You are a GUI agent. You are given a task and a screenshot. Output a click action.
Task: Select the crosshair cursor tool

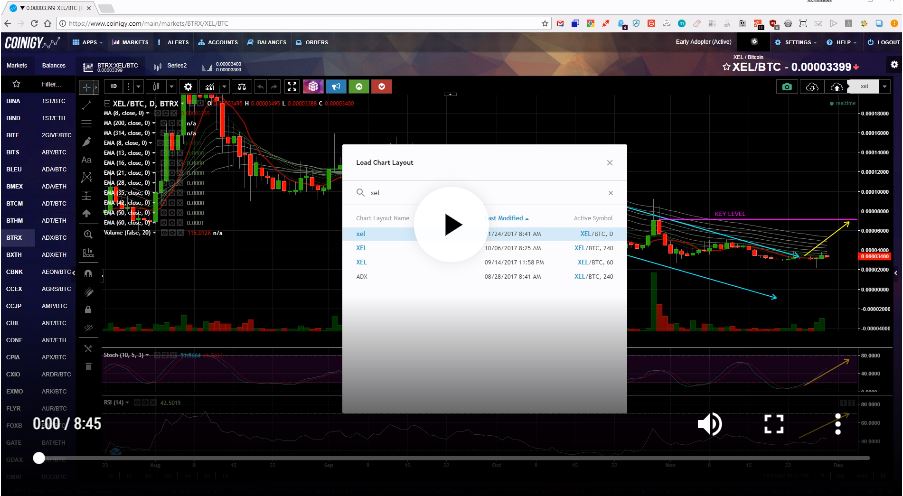(x=87, y=88)
